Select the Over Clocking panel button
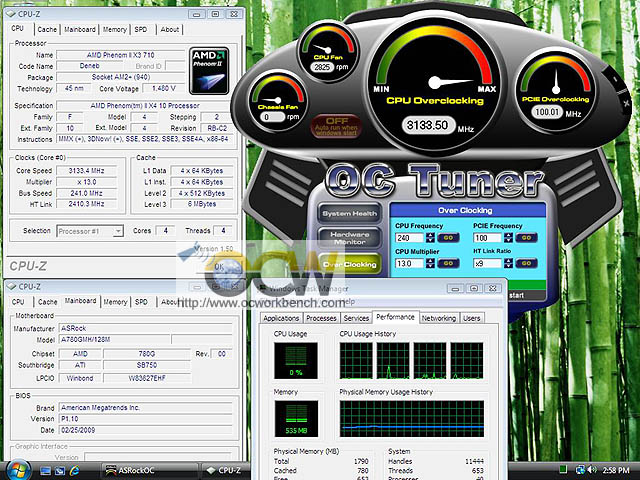640x480 pixels. [350, 264]
